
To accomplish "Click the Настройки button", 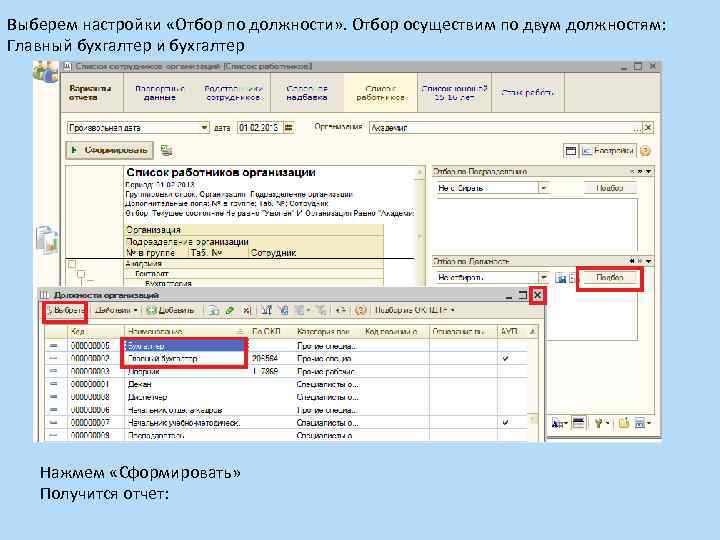I will click(608, 151).
